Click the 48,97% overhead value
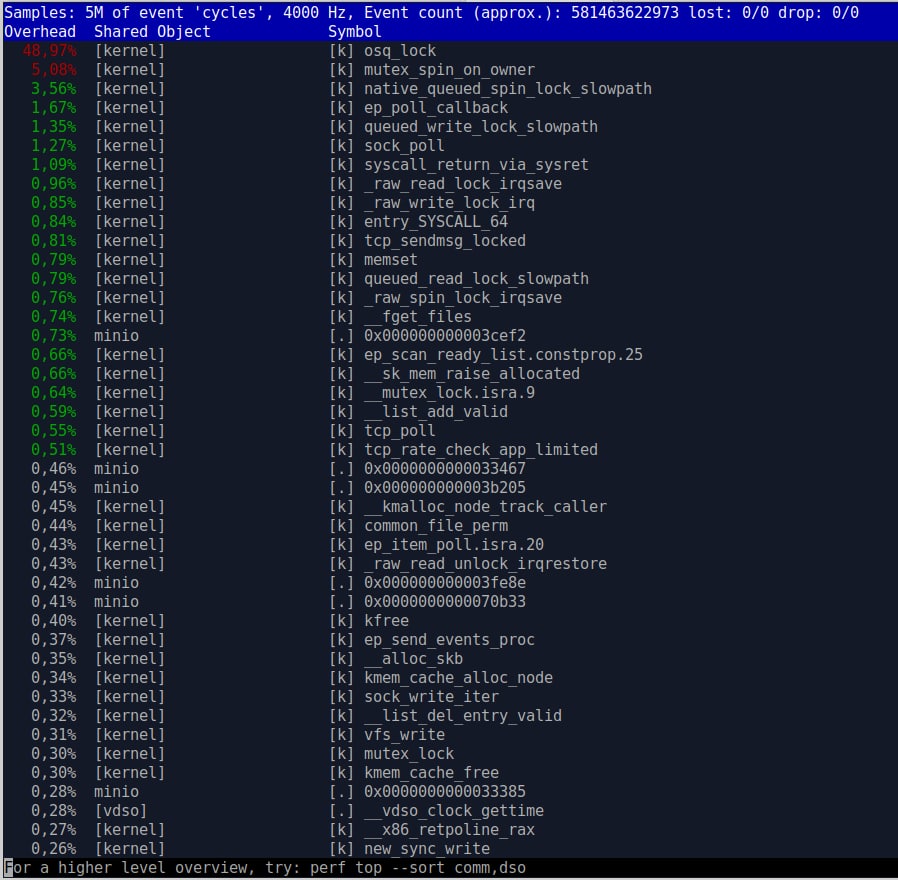898x880 pixels. click(49, 51)
